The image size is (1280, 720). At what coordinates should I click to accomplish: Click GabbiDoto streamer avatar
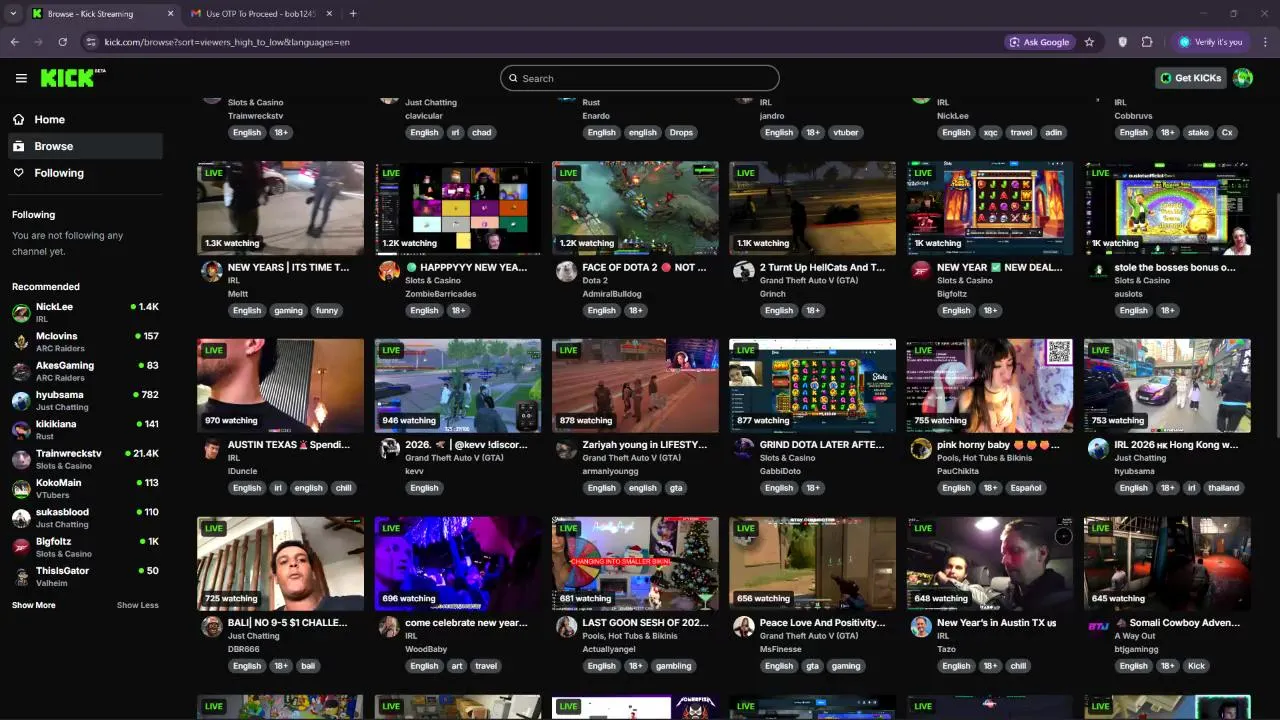[x=744, y=449]
